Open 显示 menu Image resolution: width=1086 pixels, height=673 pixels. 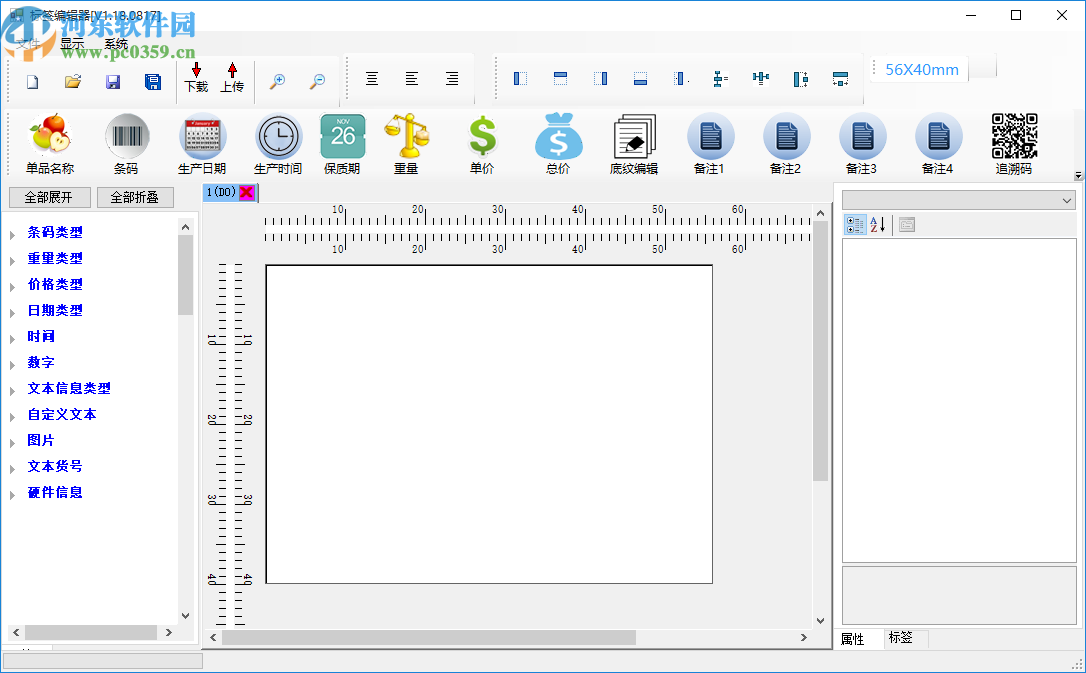(72, 44)
